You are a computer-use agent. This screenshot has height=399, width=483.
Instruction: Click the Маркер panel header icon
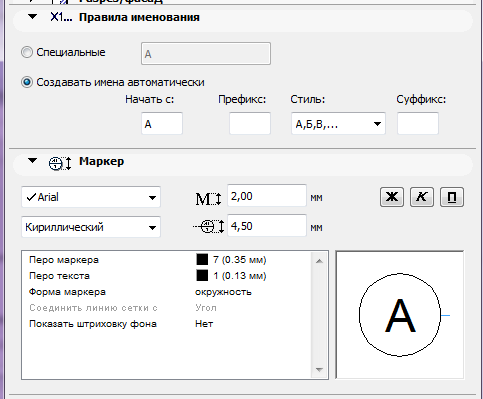point(60,163)
